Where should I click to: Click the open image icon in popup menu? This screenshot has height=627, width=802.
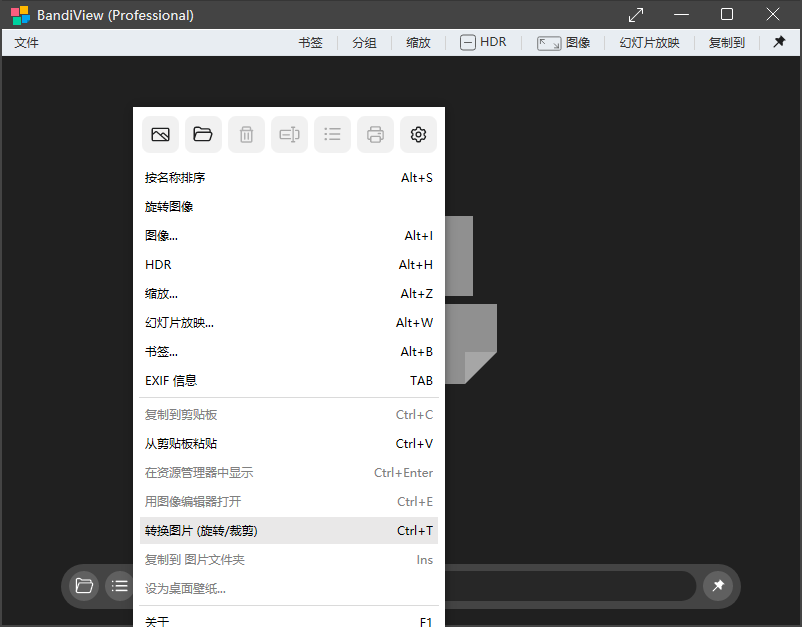click(x=161, y=135)
